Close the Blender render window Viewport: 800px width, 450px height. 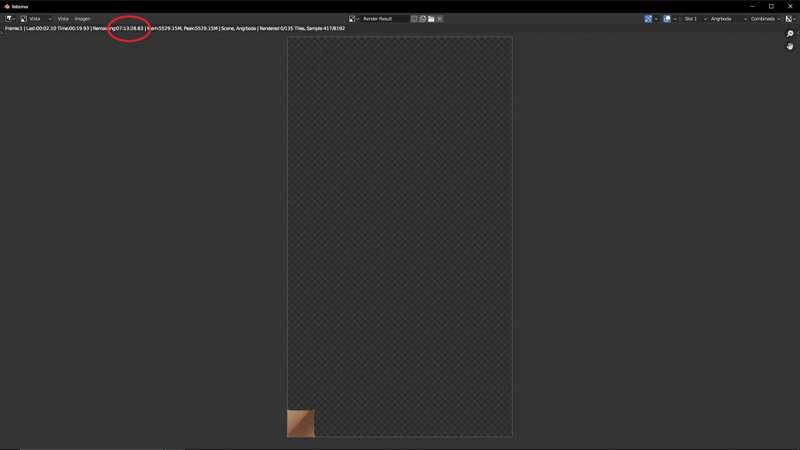click(790, 7)
